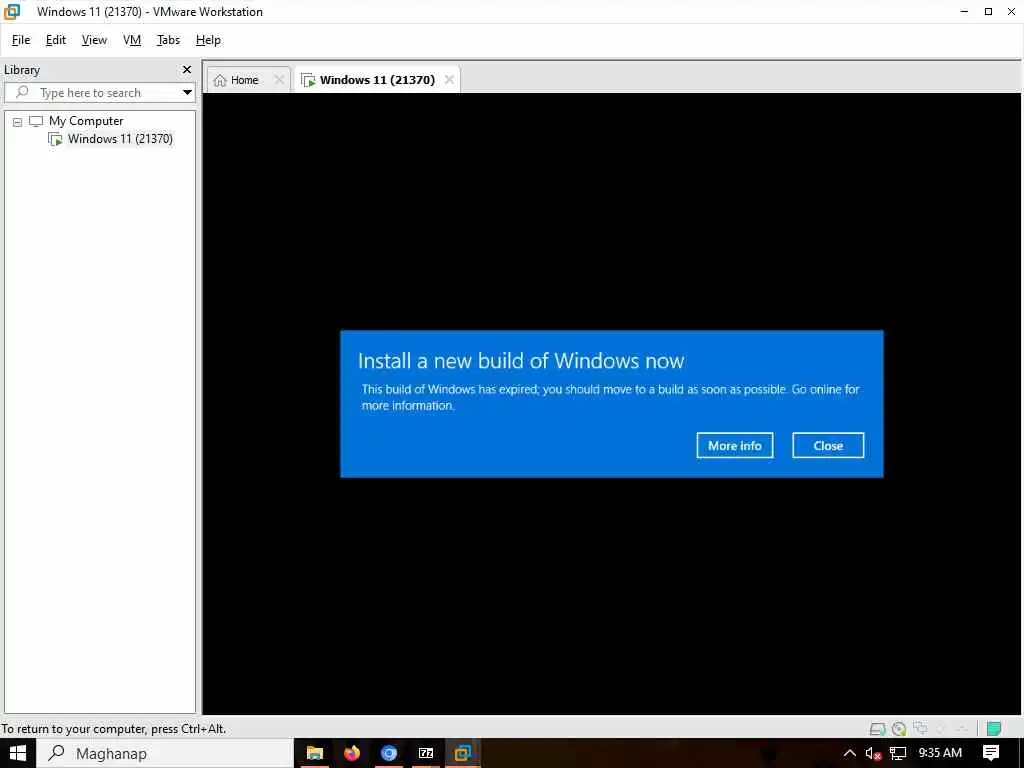Open the View menu
This screenshot has width=1024, height=768.
(x=94, y=40)
